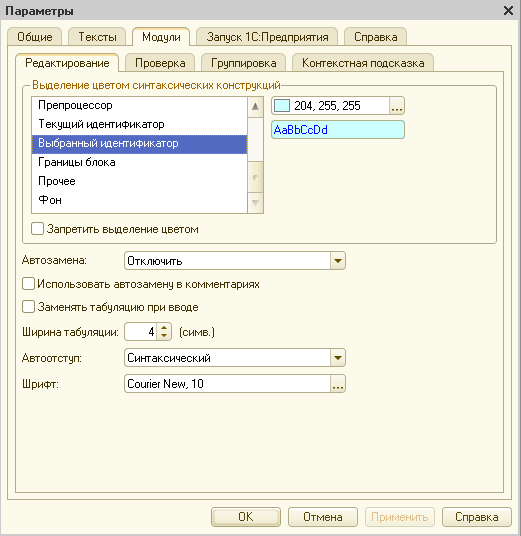Open the Тексты tab

[97, 37]
